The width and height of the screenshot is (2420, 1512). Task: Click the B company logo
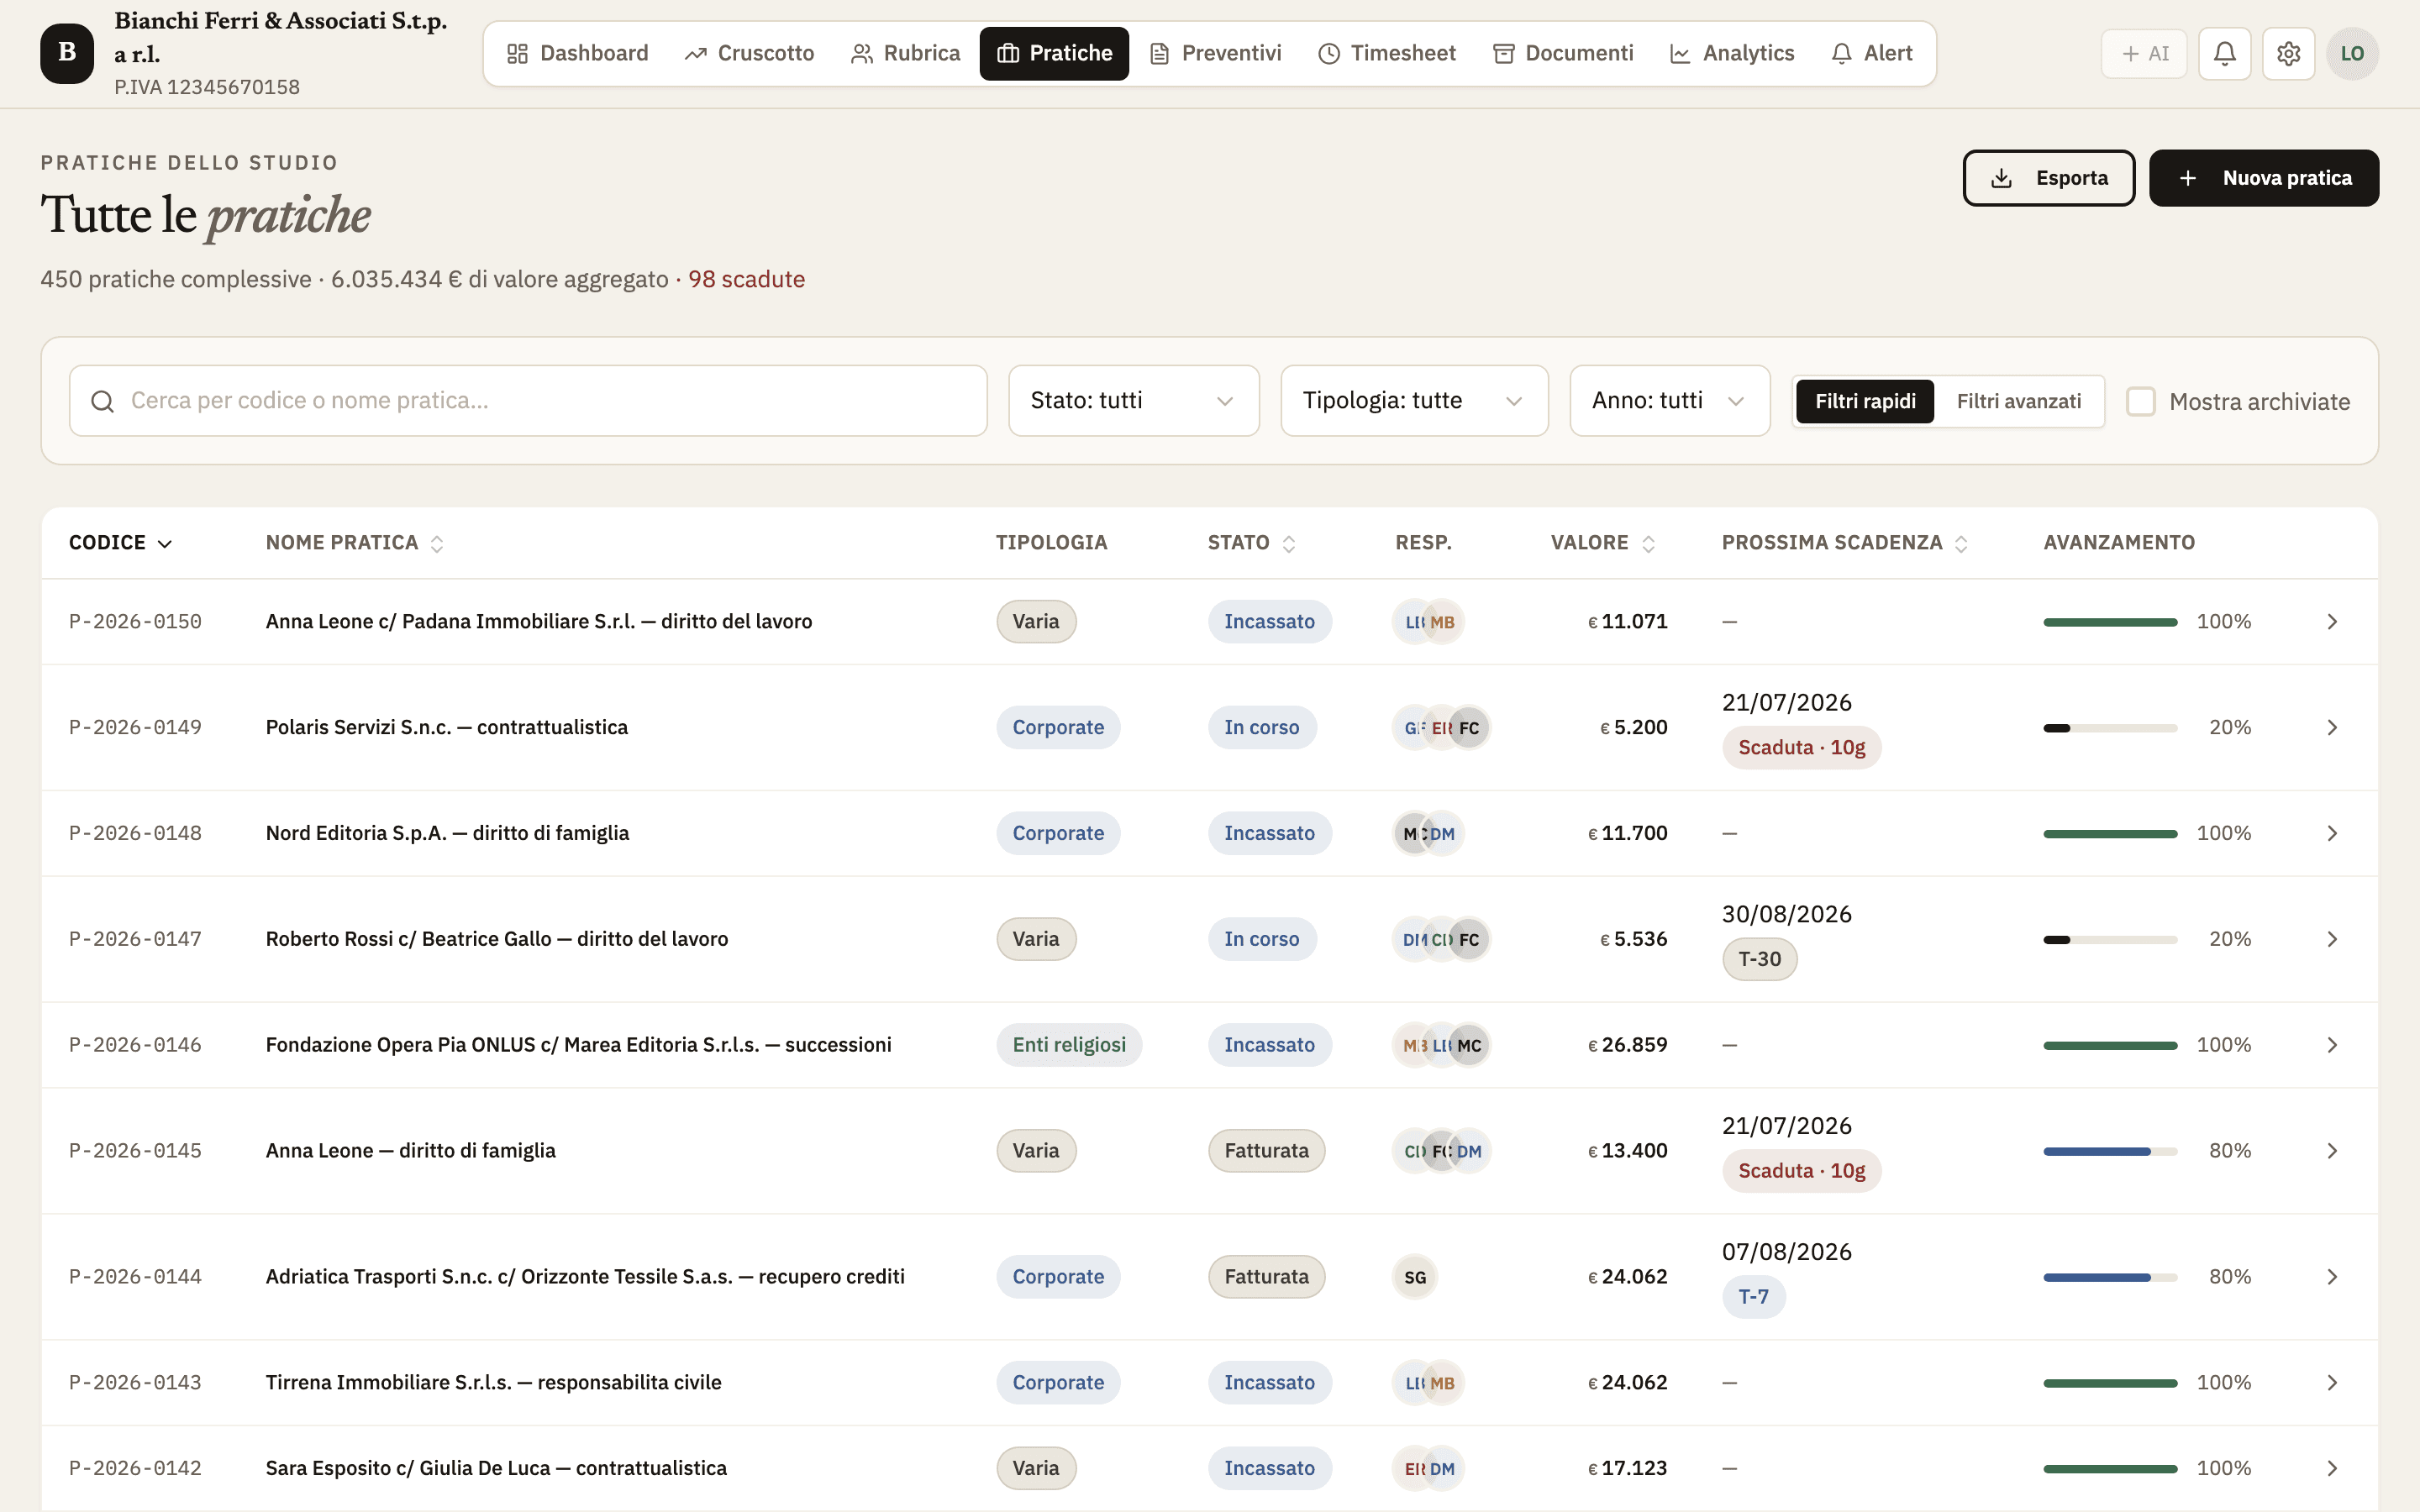click(x=67, y=53)
